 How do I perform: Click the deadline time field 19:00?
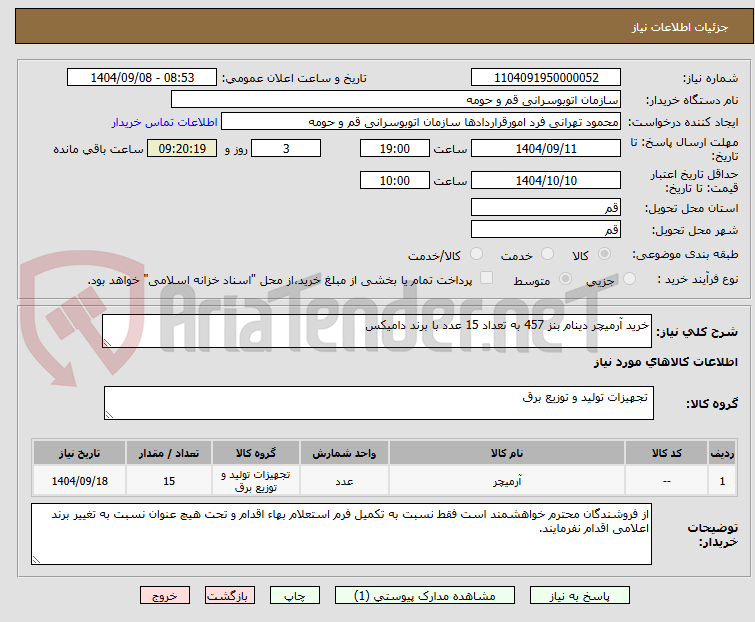[x=395, y=148]
